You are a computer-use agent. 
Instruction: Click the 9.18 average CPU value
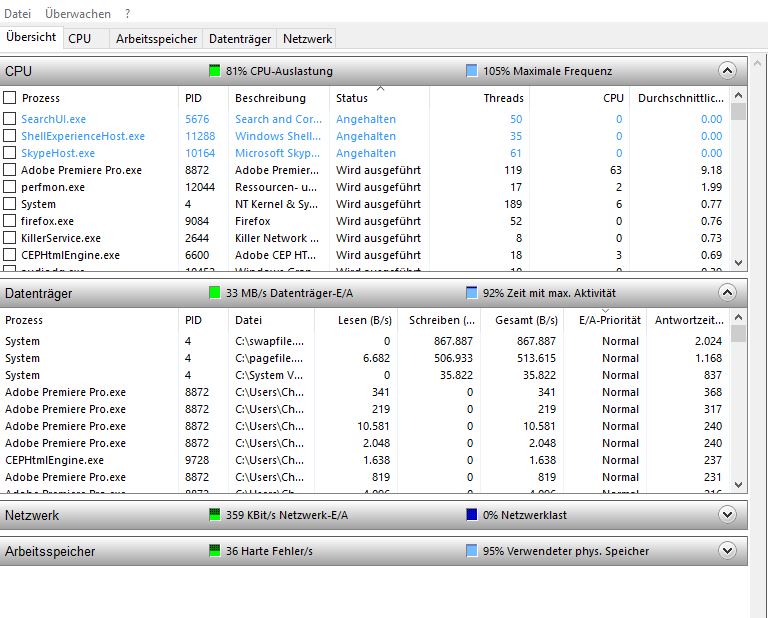tap(711, 170)
